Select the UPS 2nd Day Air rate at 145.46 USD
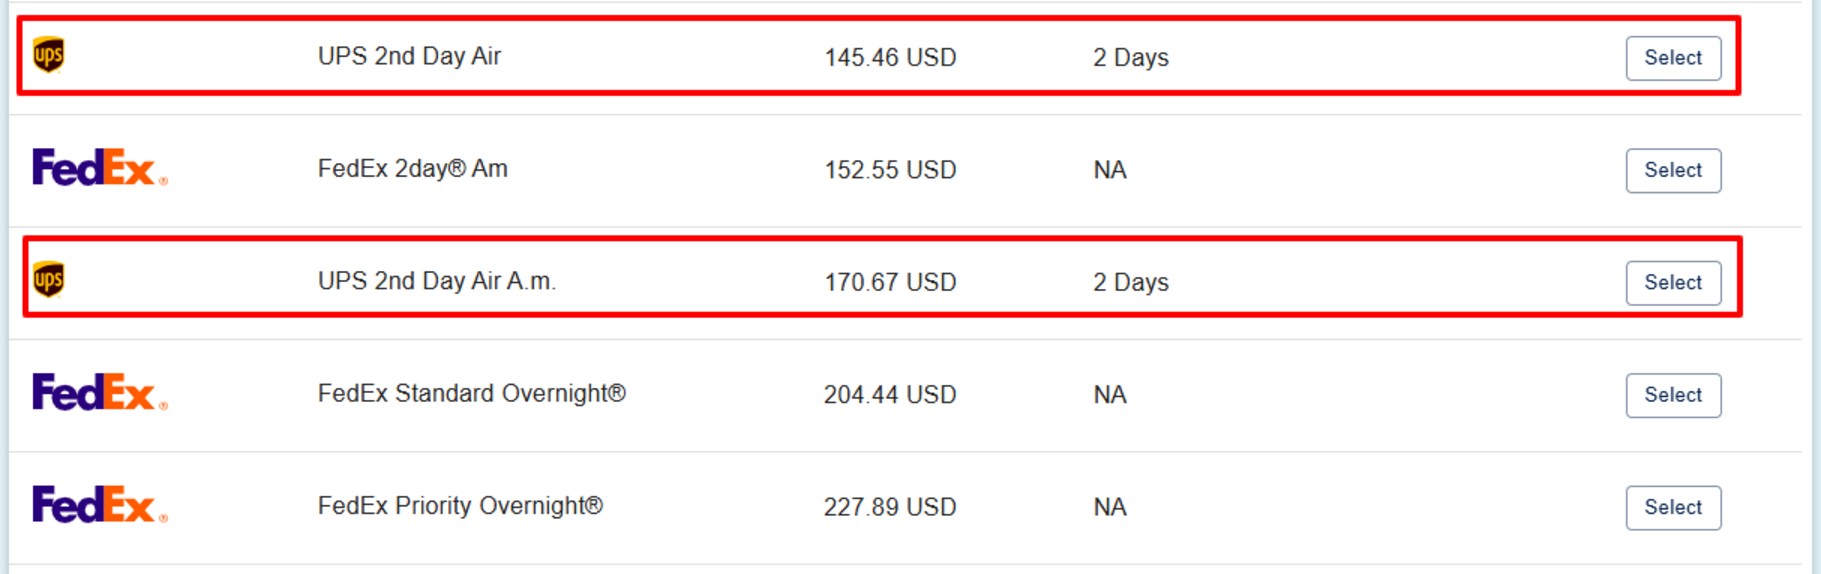The width and height of the screenshot is (1821, 574). (x=1672, y=58)
